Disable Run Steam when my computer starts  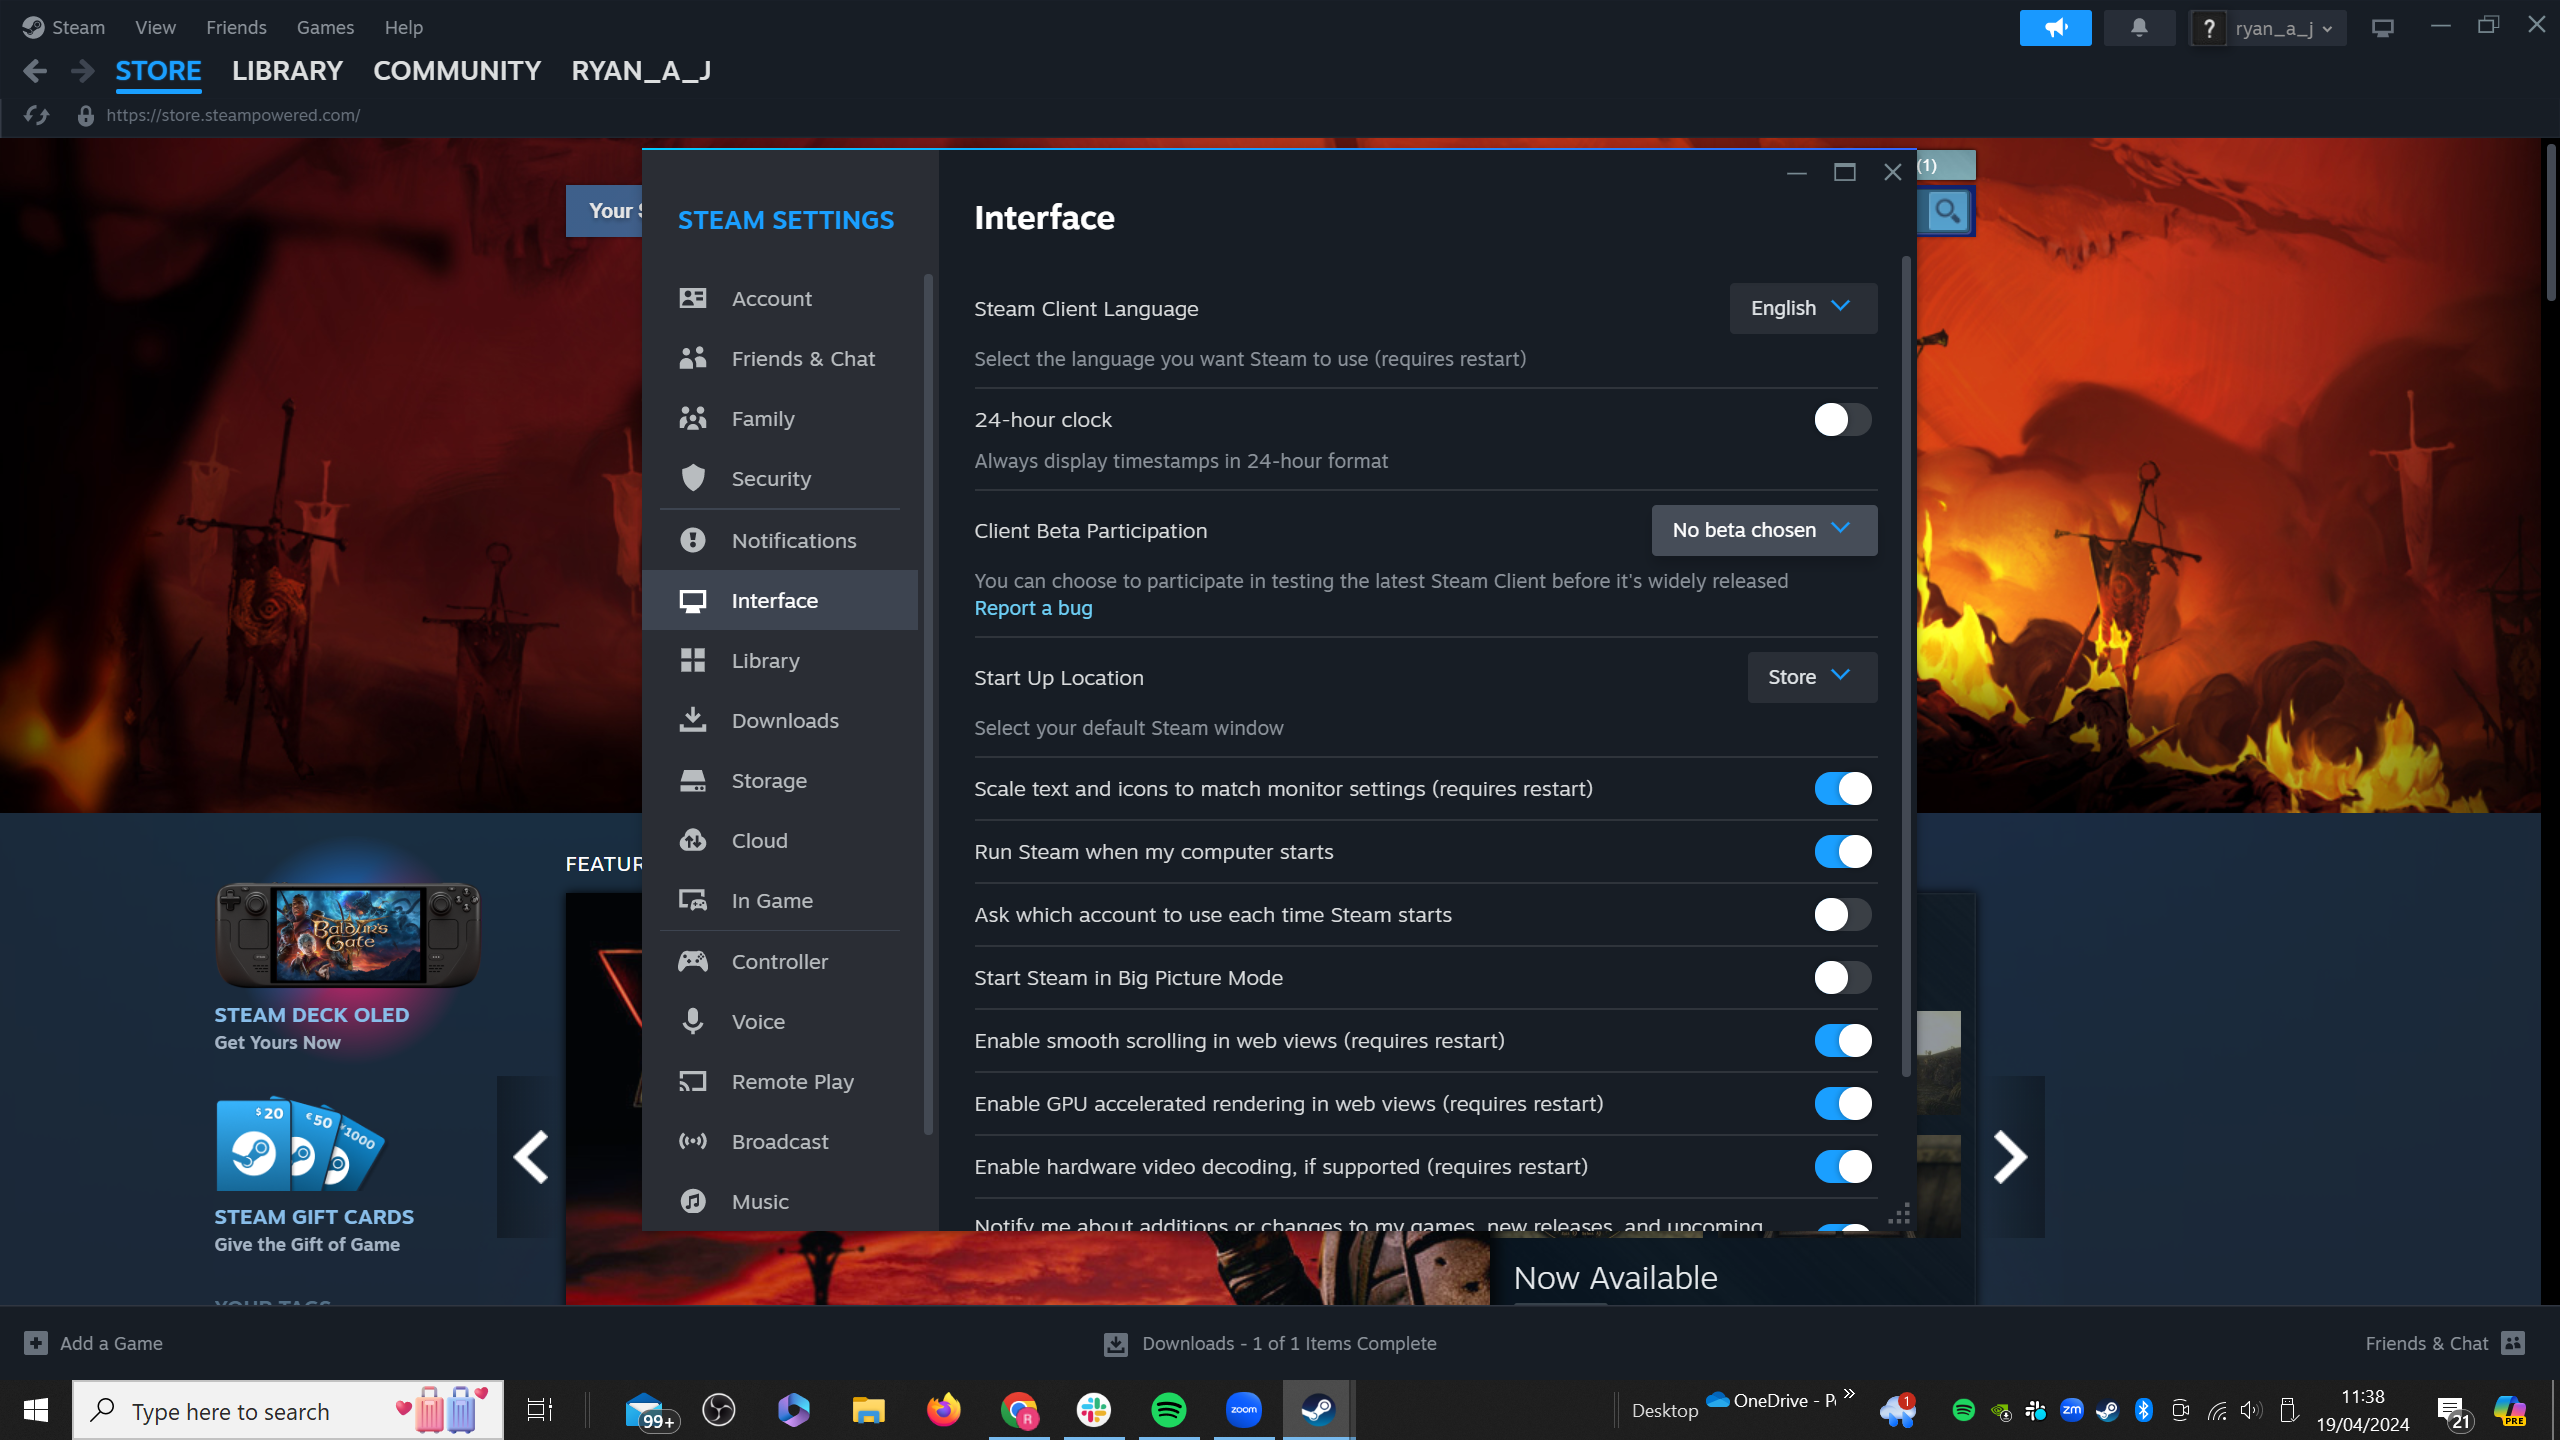click(1842, 851)
